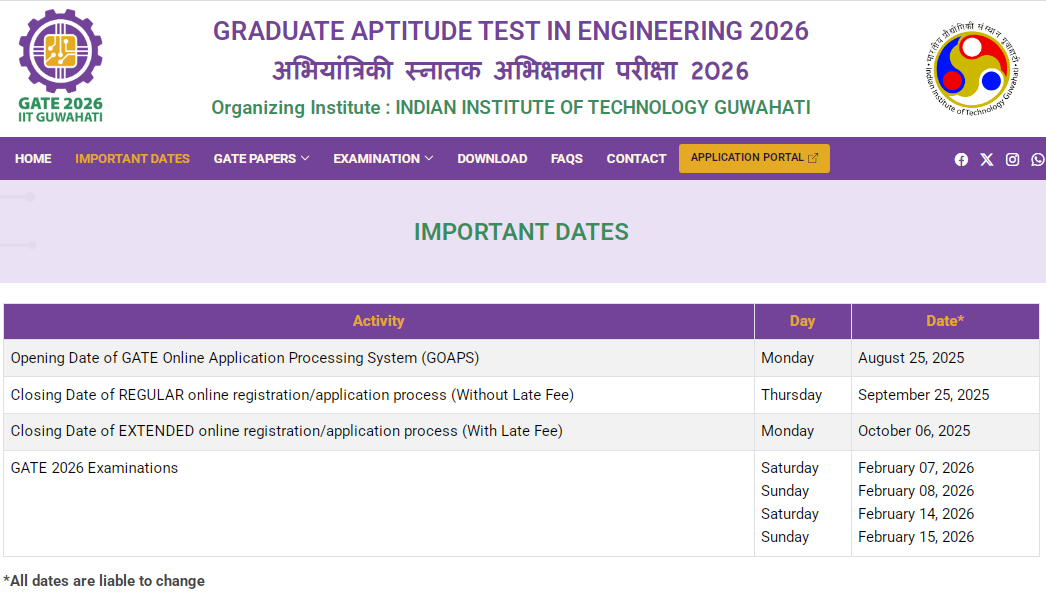Click the August 25, 2025 date cell
Screen dimensions: 1046x592
[x=911, y=357]
